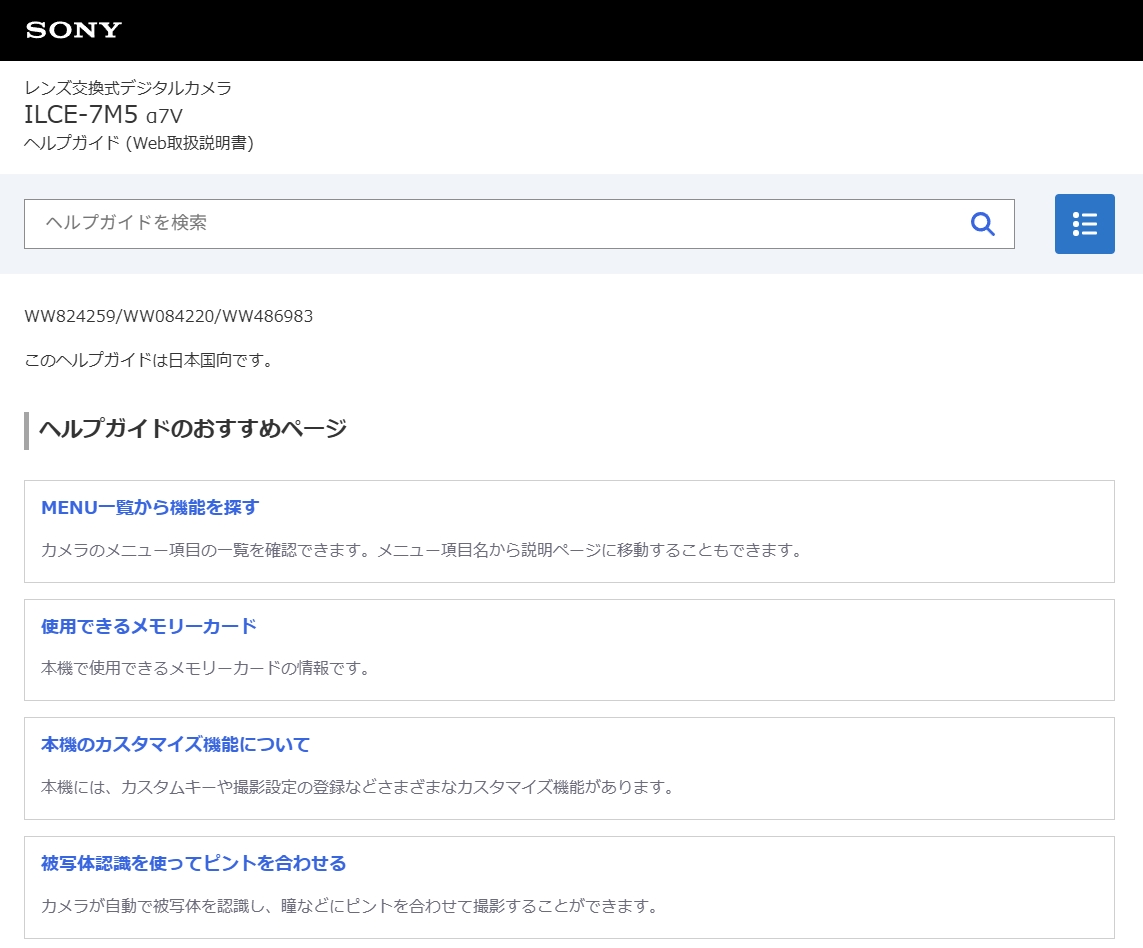Focus the ヘルプガイドを検索 search field
The height and width of the screenshot is (948, 1143).
[490, 224]
